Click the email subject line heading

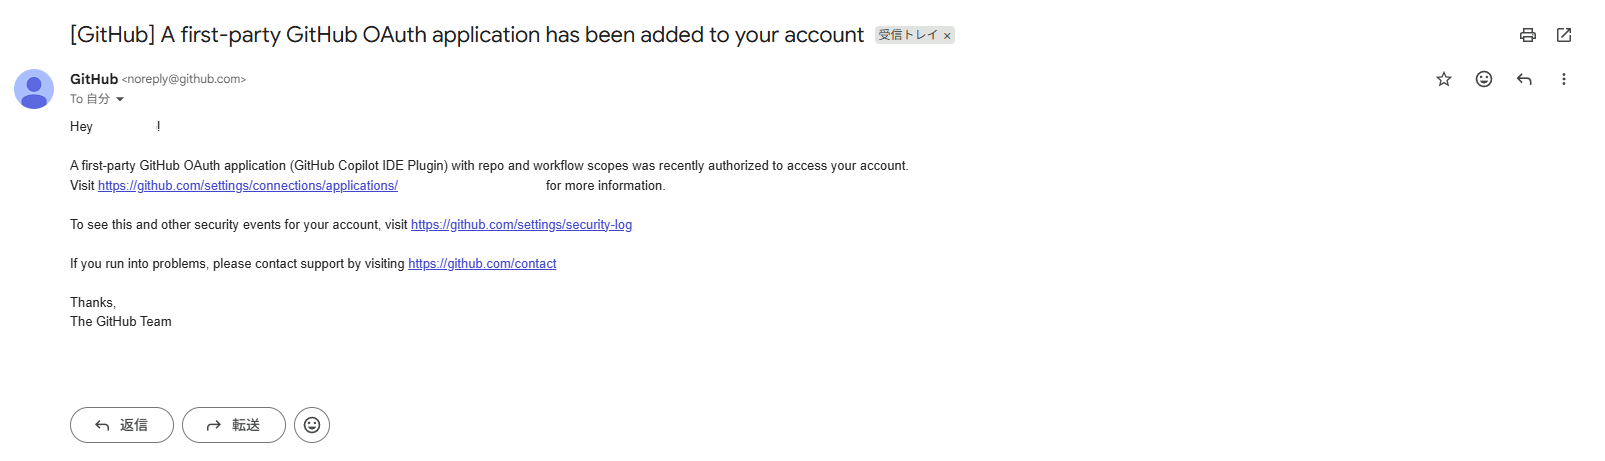(x=466, y=35)
